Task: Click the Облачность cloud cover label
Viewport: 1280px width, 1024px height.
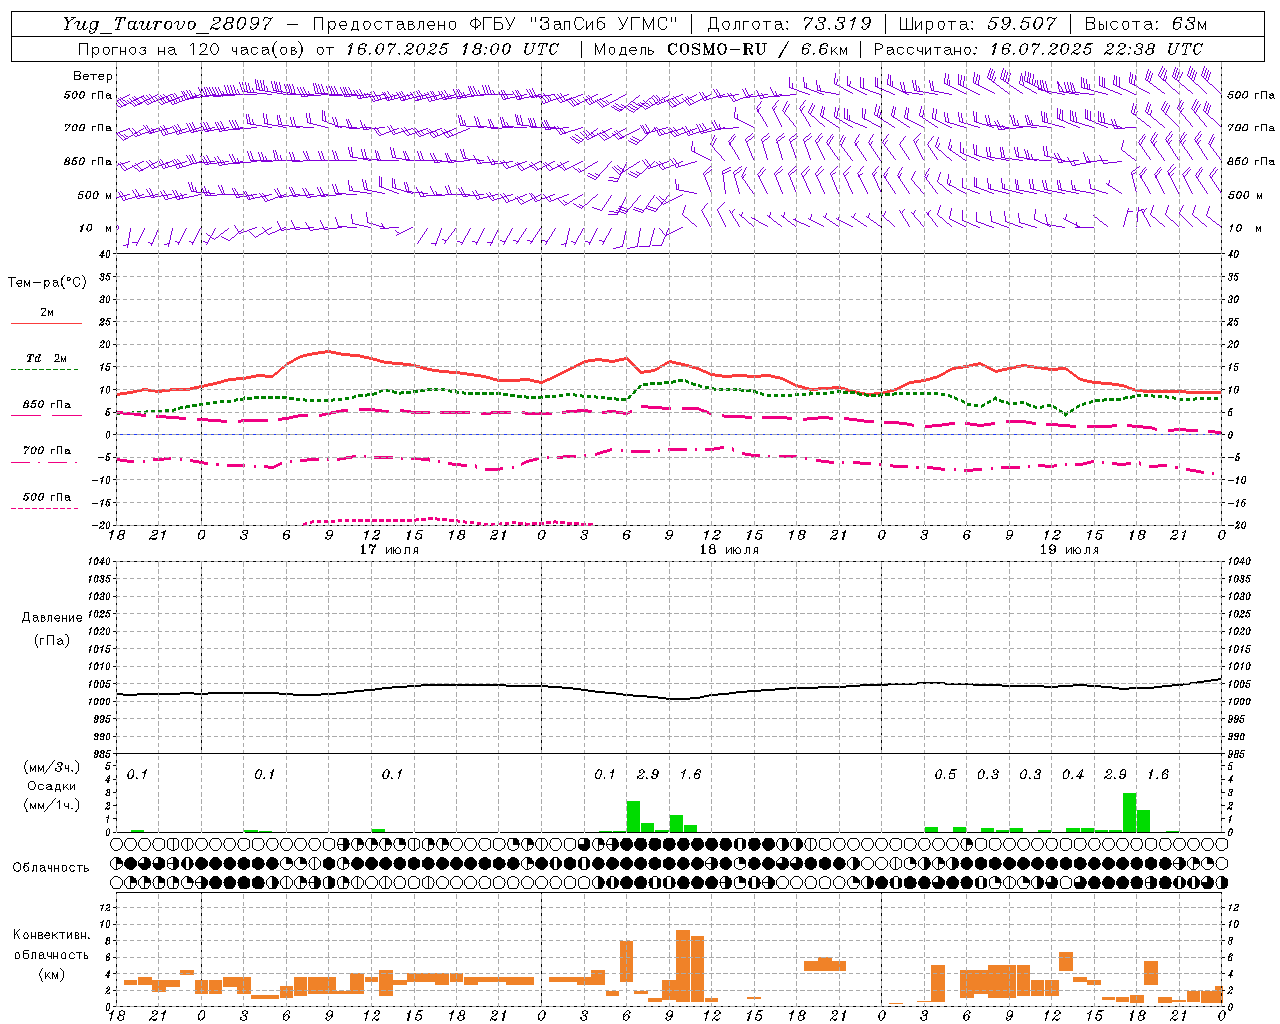Action: (51, 867)
